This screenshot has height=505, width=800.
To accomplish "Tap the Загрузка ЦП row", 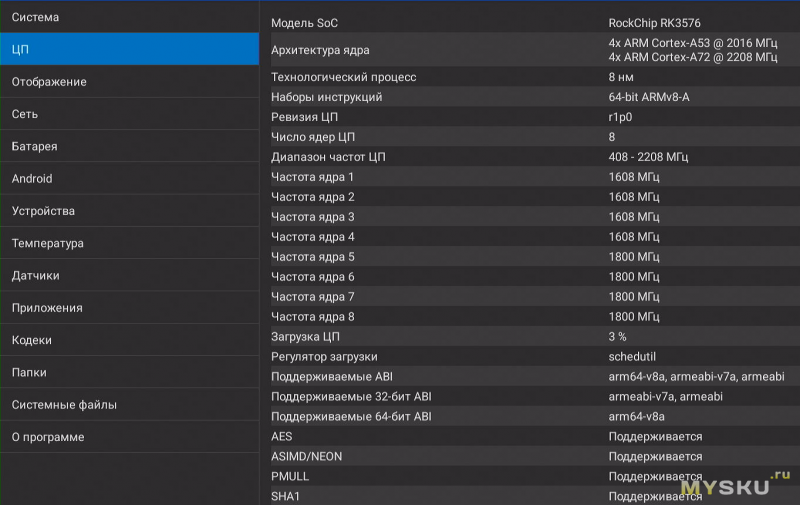I will (530, 337).
